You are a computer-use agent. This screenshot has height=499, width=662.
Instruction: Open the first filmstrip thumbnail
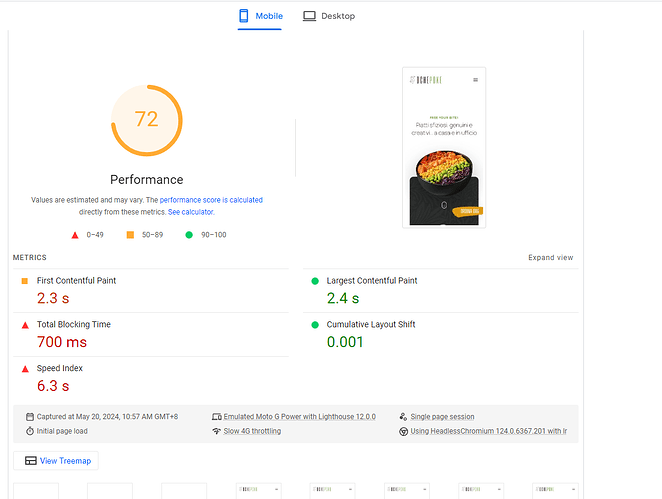tap(36, 491)
